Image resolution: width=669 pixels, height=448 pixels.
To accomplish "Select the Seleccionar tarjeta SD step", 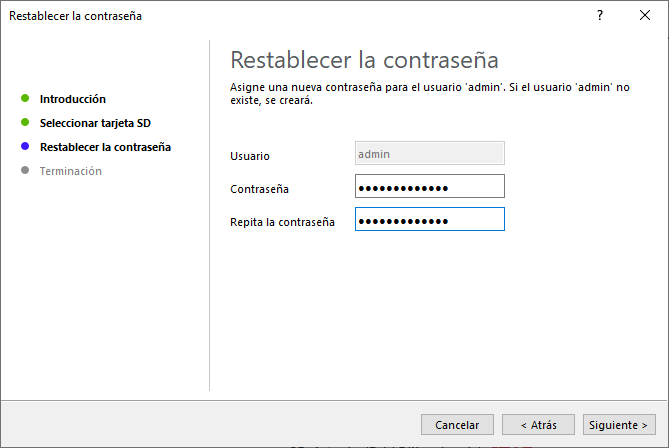I will pos(95,123).
